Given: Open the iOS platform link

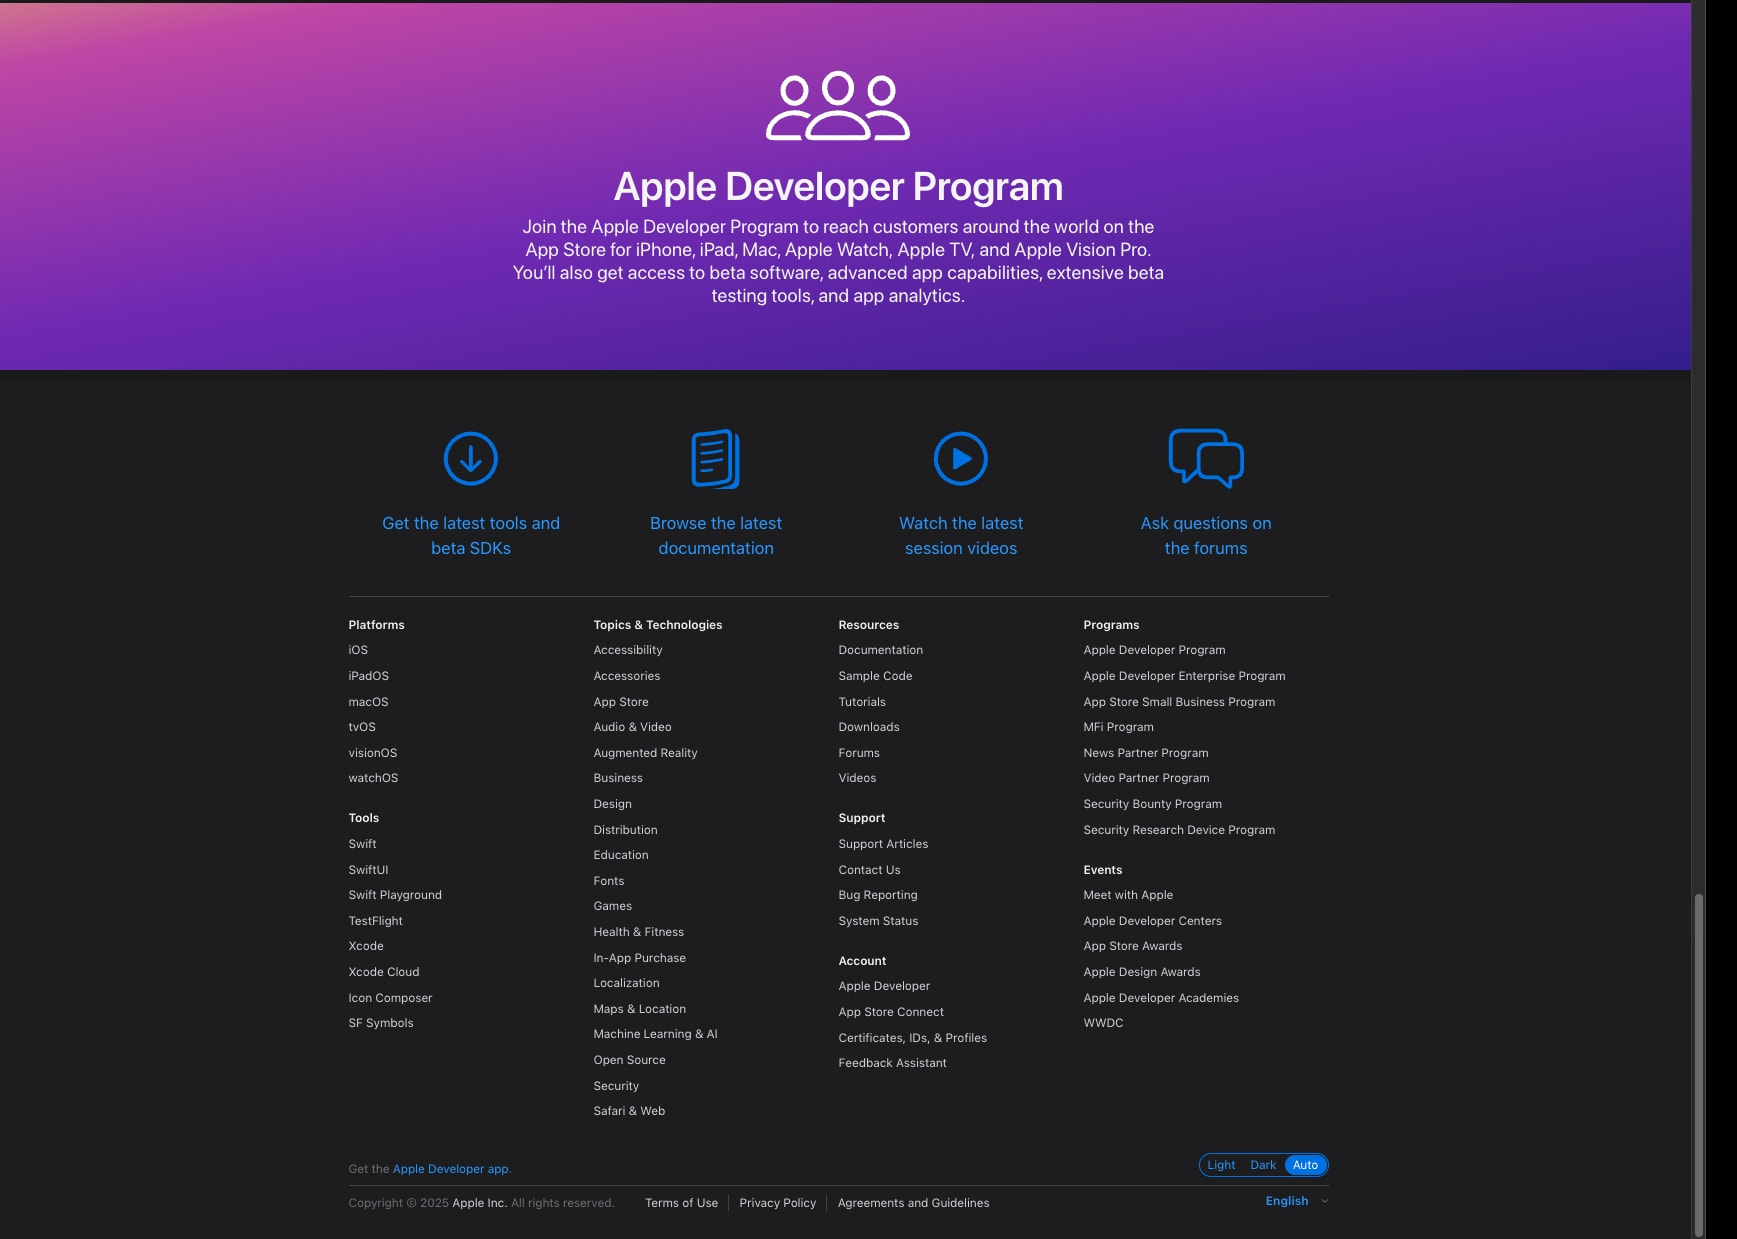Looking at the screenshot, I should coord(358,650).
